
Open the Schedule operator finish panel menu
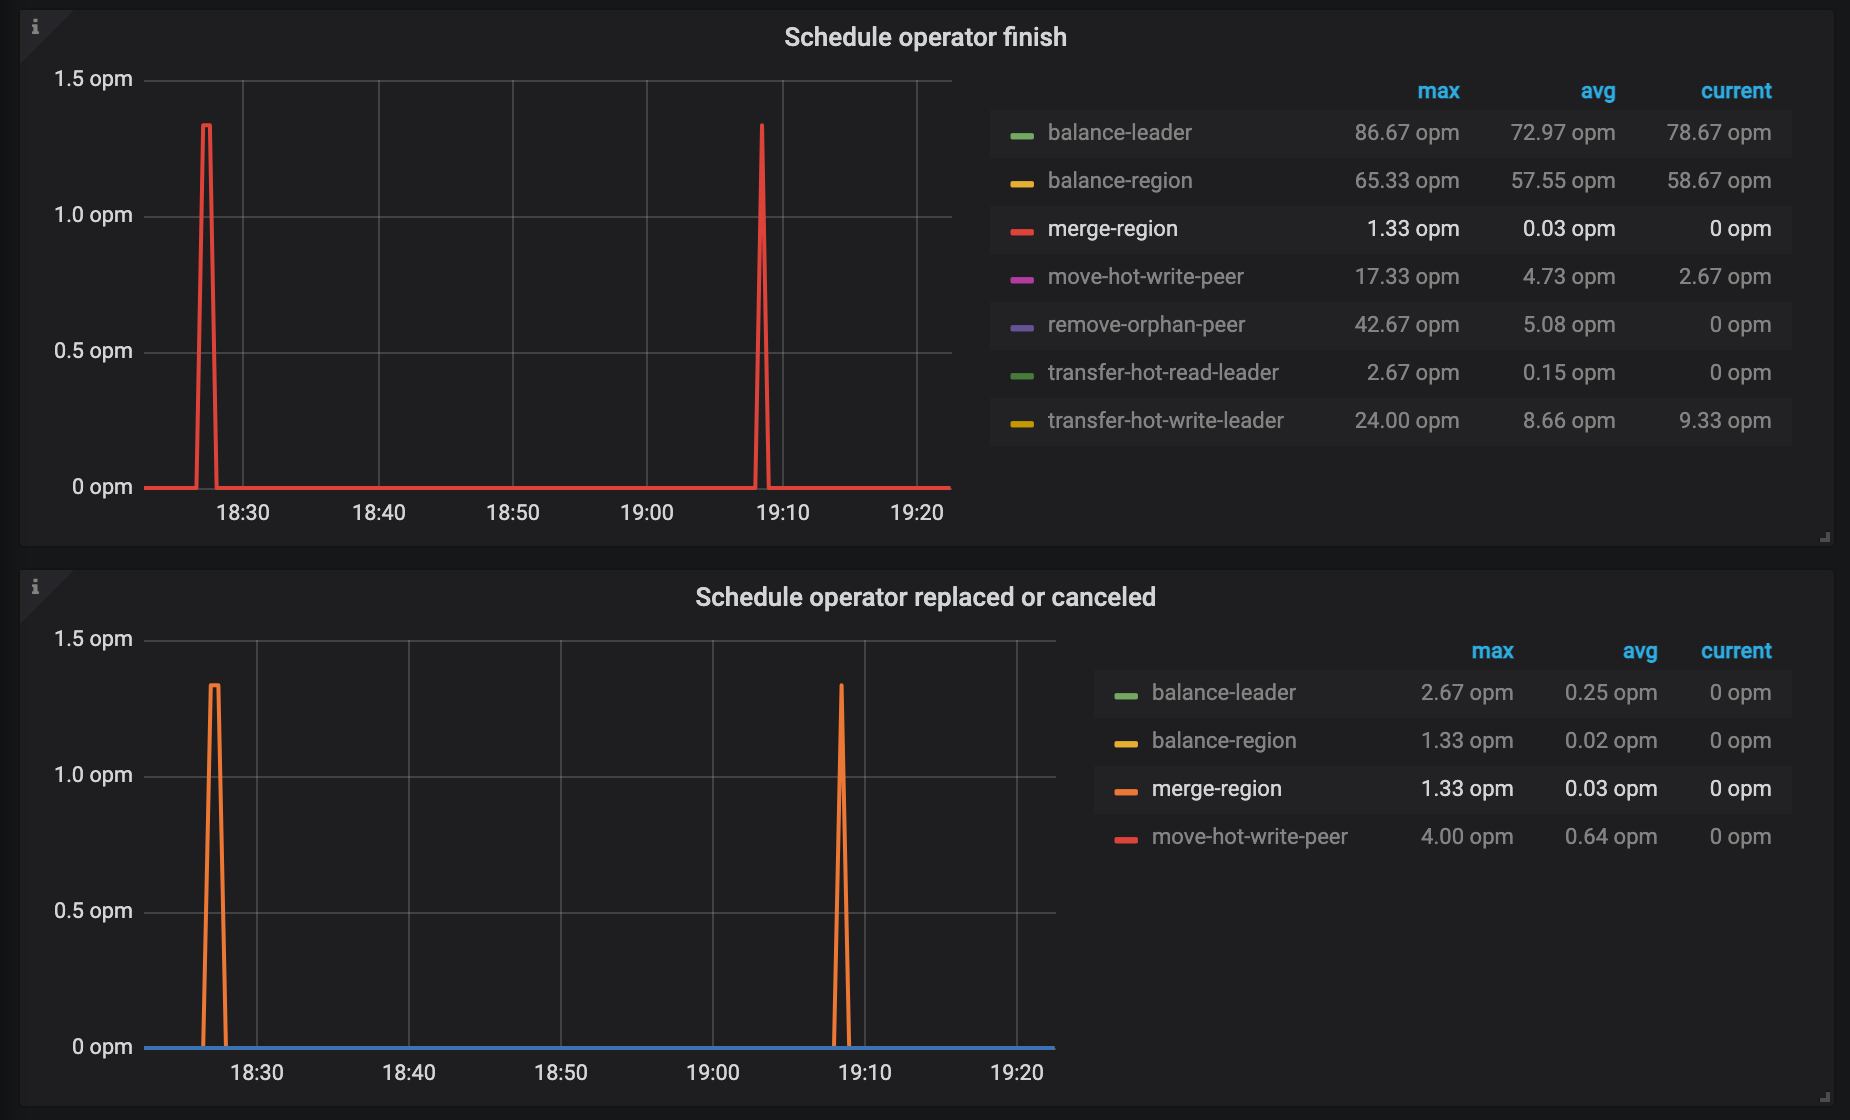coord(925,37)
